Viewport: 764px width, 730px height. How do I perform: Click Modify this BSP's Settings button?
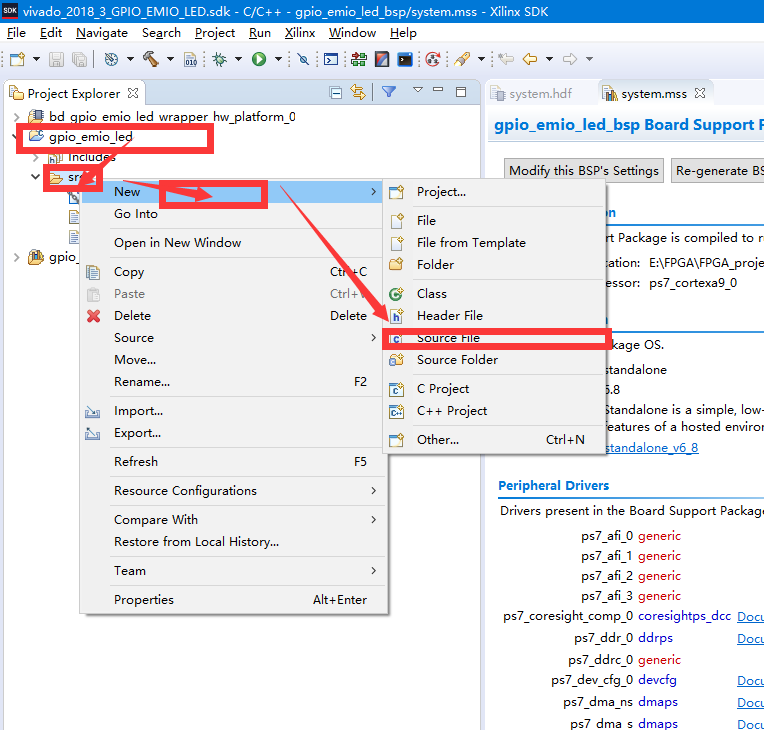(584, 171)
